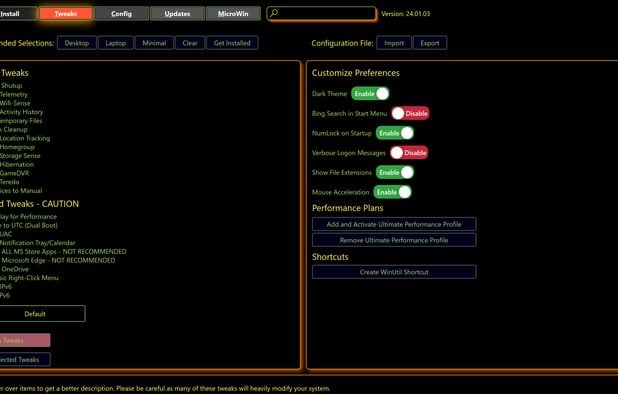Select the Tweaks tab

pos(65,13)
